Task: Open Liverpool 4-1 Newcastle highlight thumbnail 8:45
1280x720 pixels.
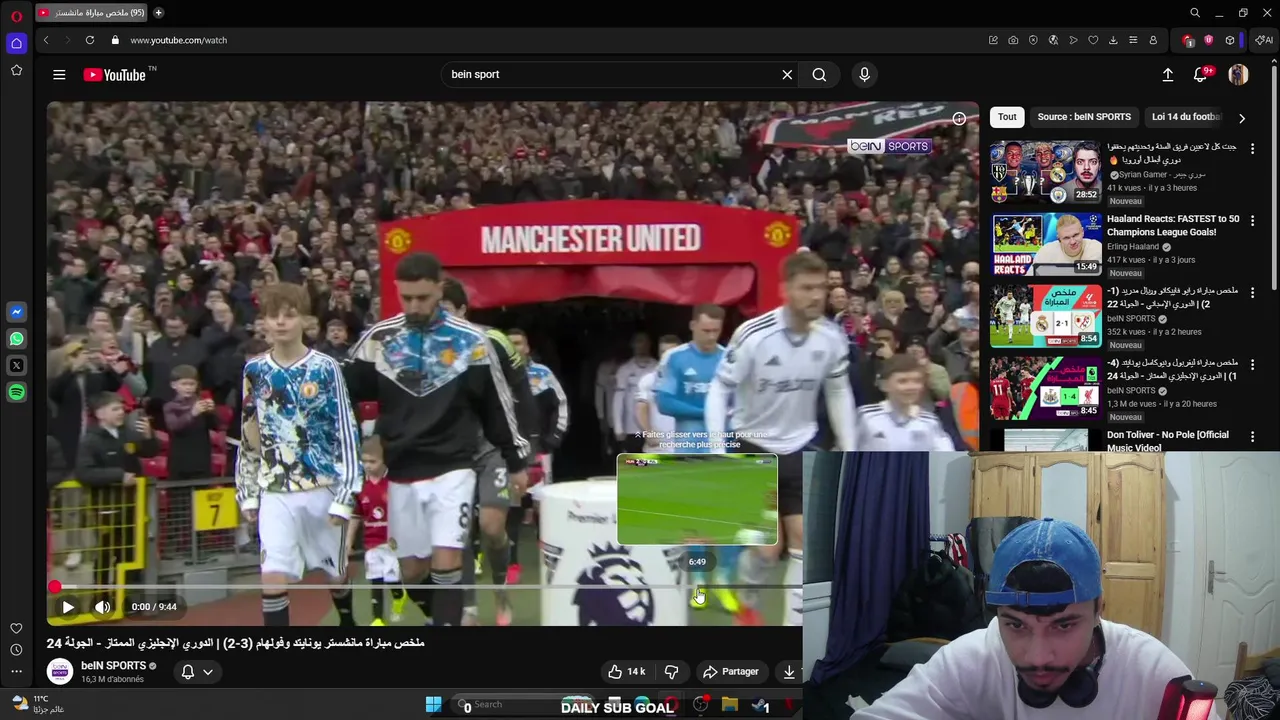Action: point(1046,388)
